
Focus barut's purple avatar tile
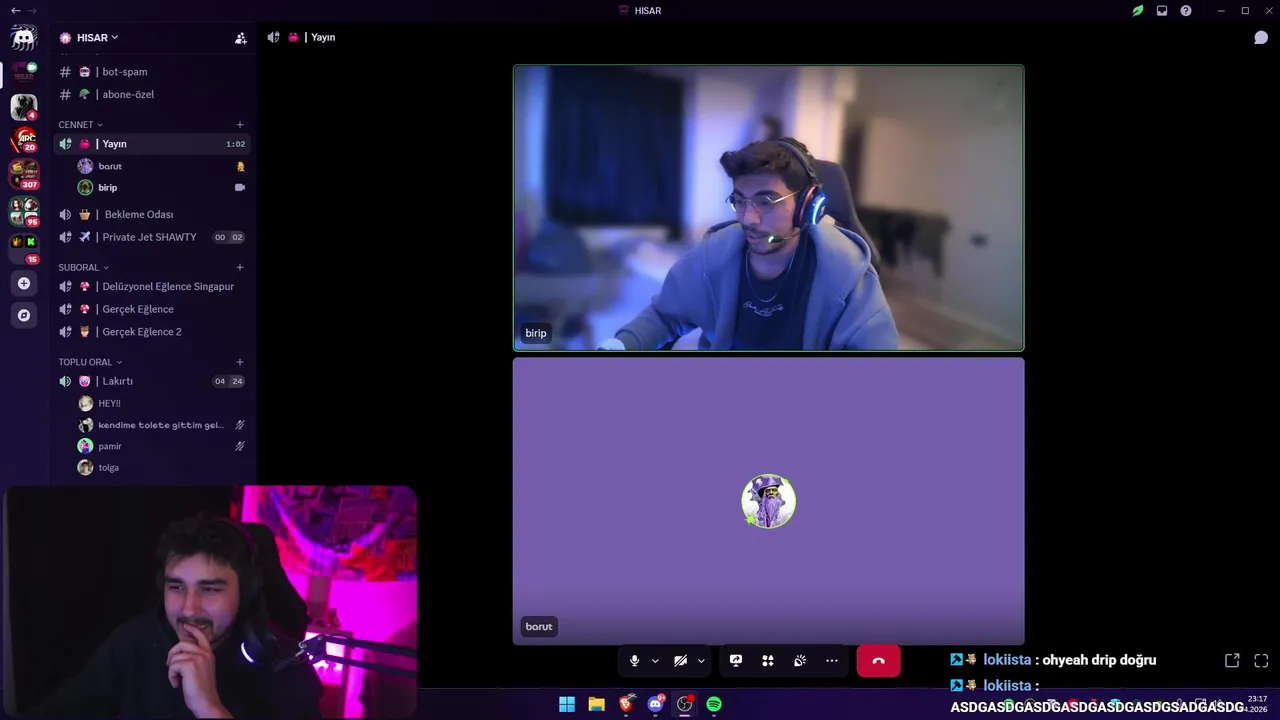[x=768, y=501]
